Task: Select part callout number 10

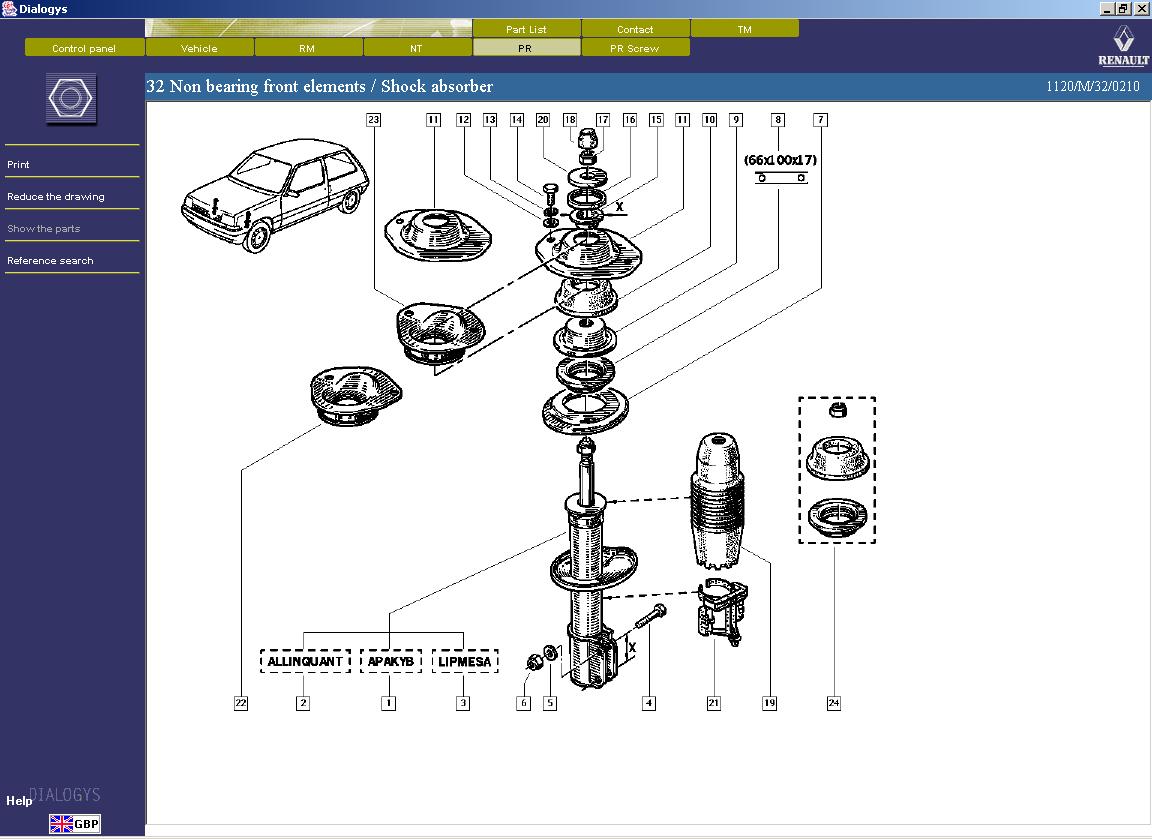Action: click(710, 120)
